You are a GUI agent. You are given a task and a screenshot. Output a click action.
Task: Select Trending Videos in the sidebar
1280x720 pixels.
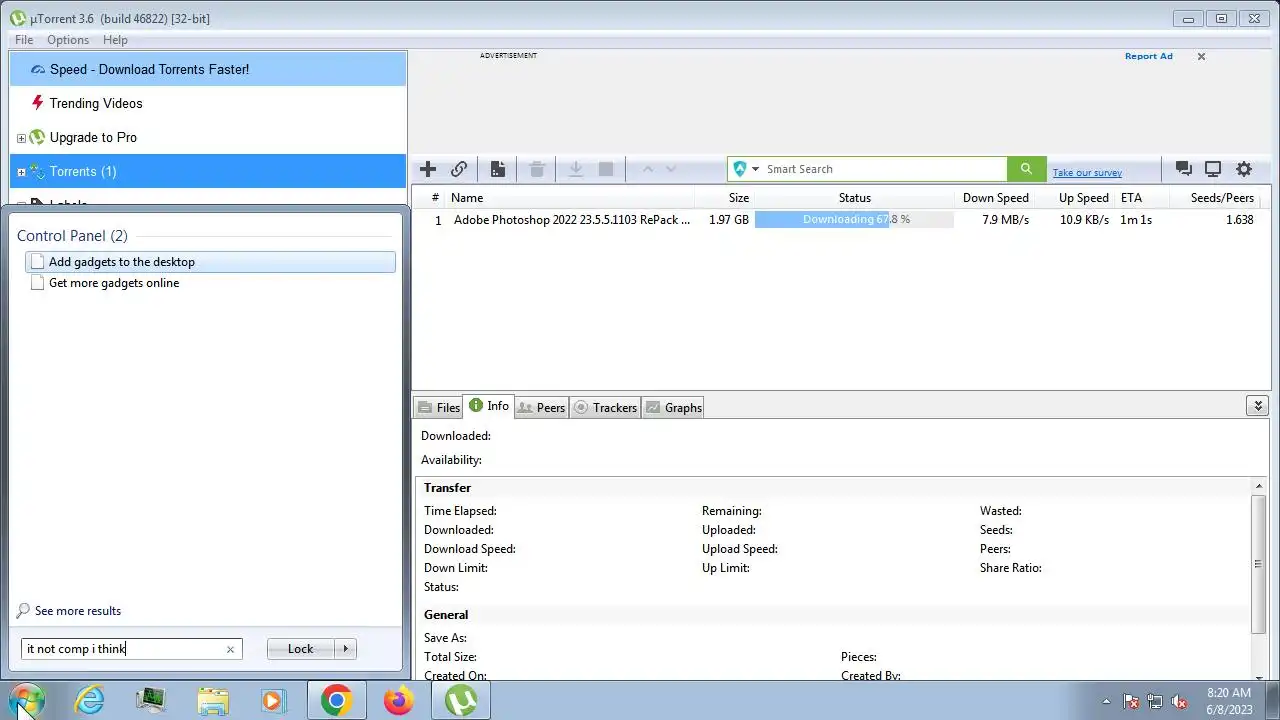click(x=208, y=103)
